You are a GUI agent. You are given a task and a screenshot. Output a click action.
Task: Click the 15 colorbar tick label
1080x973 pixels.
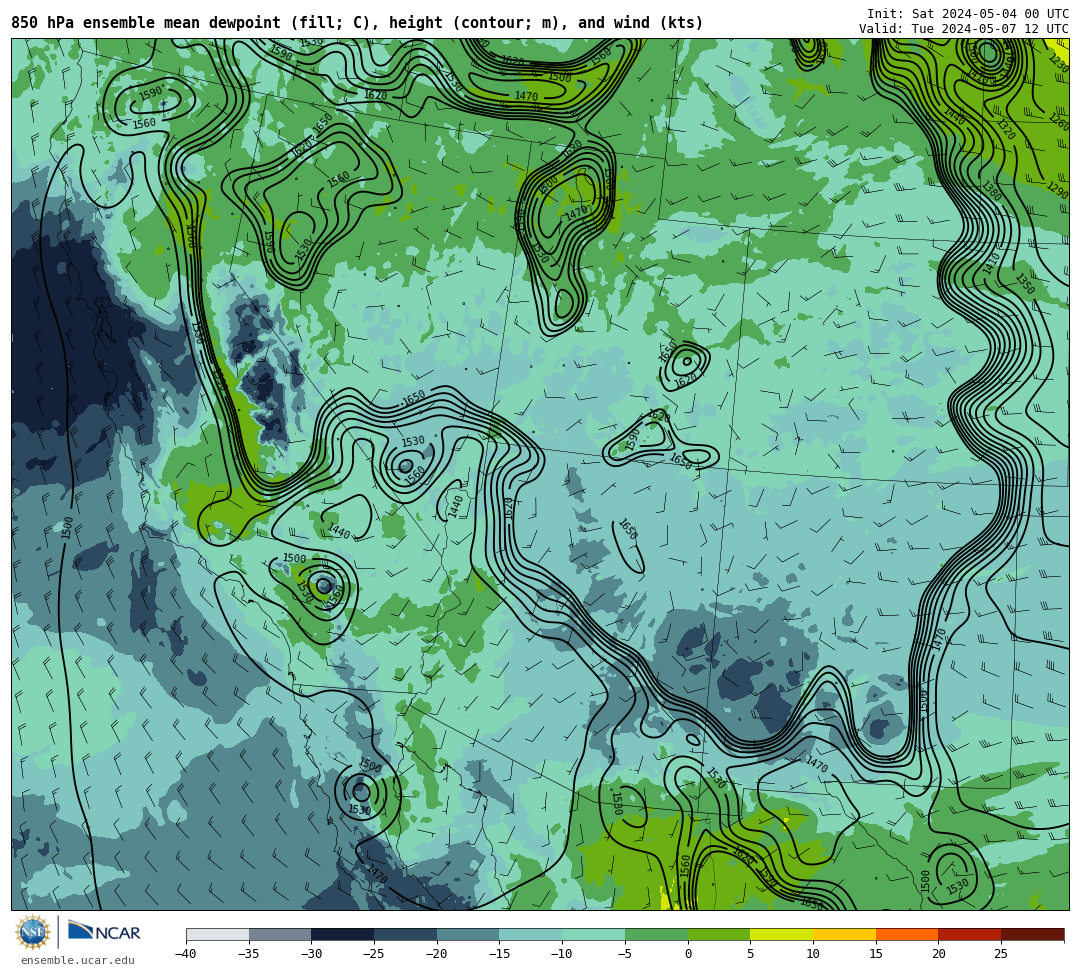[875, 954]
